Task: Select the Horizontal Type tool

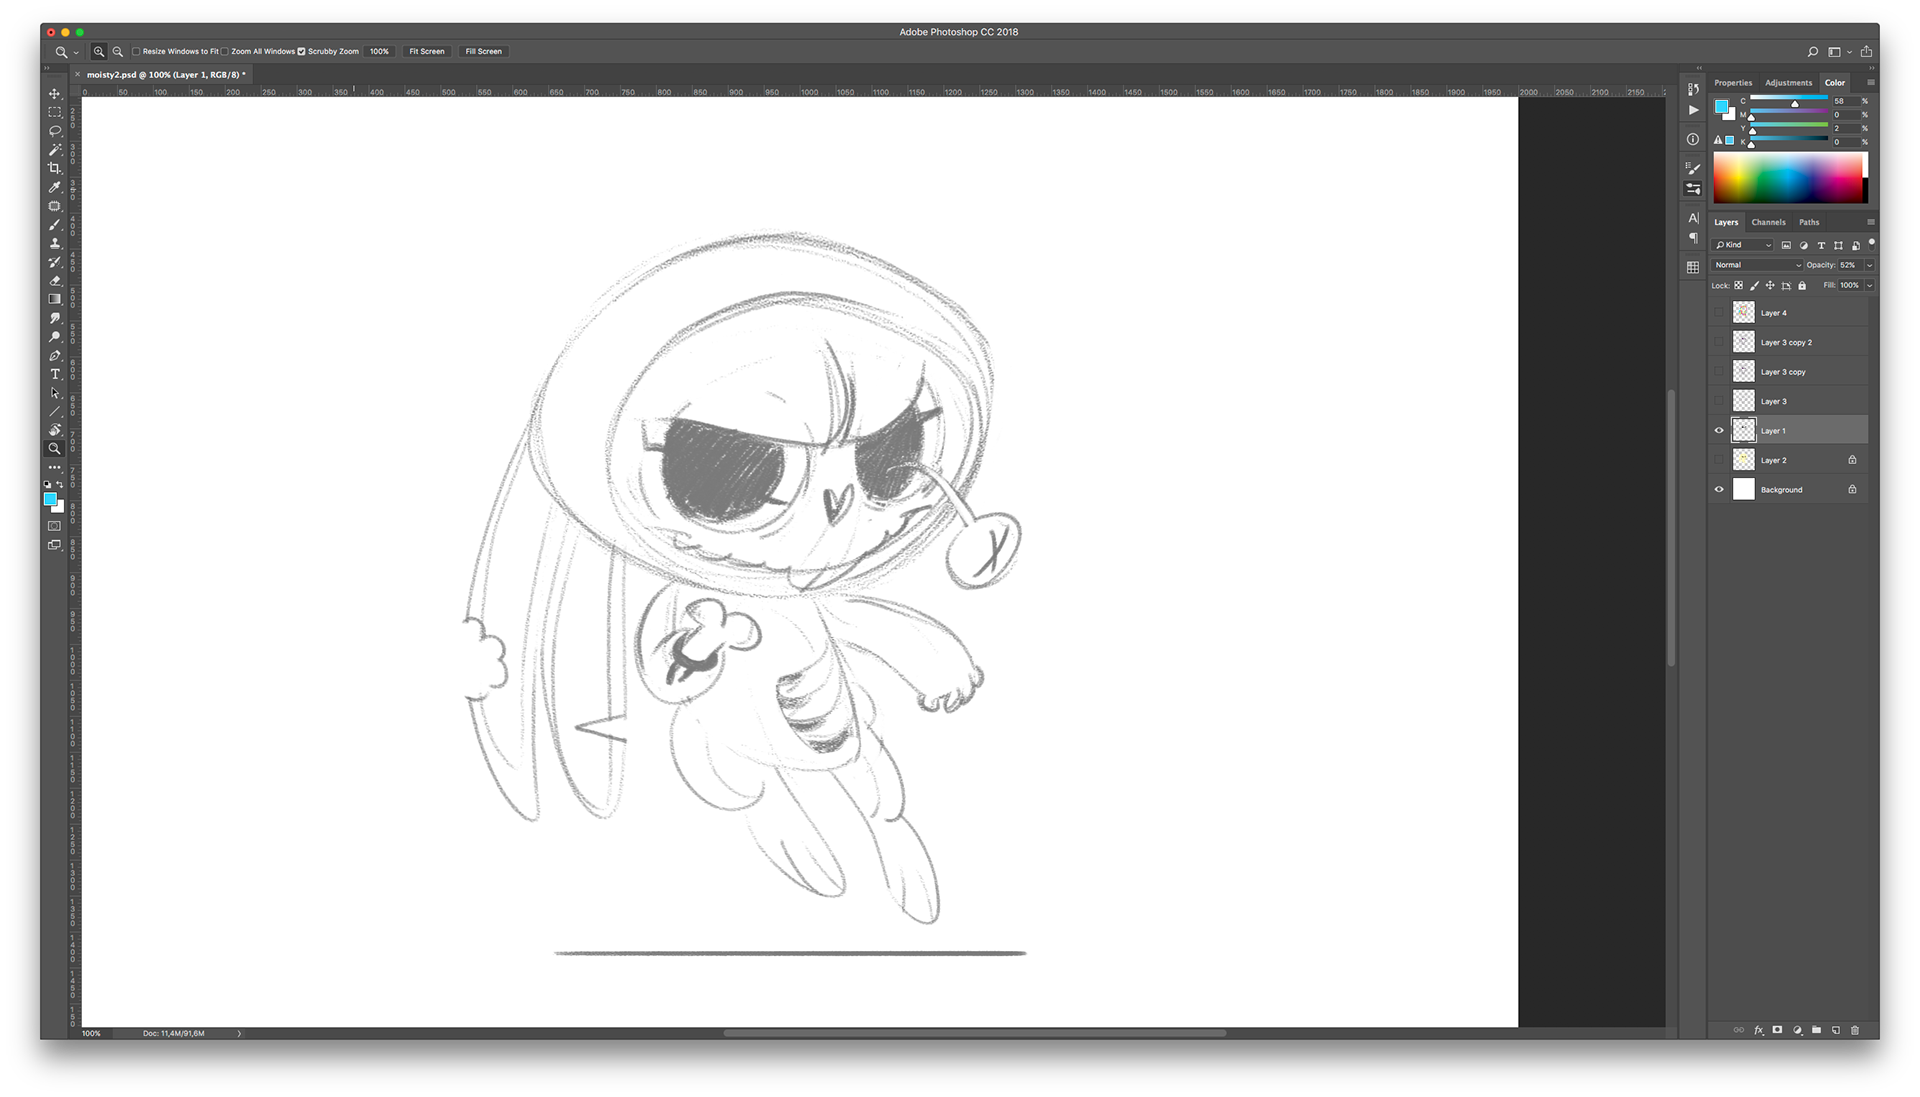Action: click(x=55, y=374)
